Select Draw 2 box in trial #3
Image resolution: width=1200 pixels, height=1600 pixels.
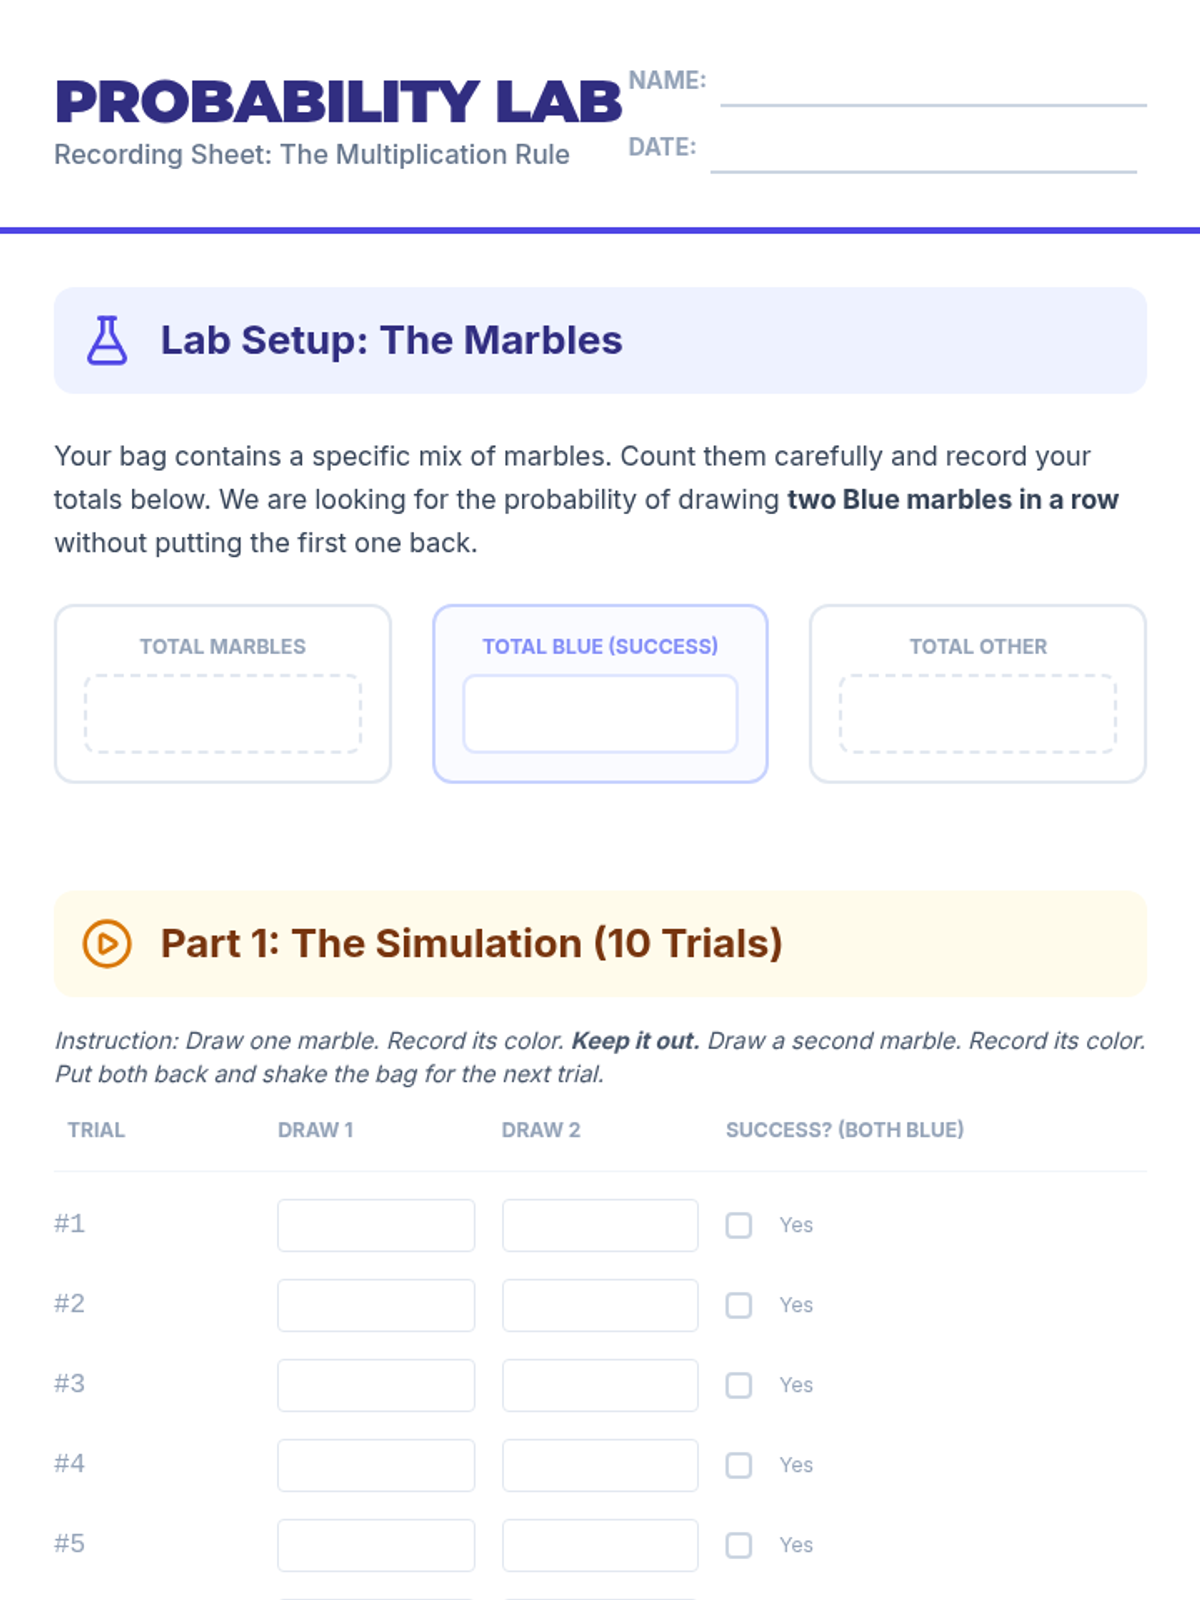click(x=600, y=1385)
